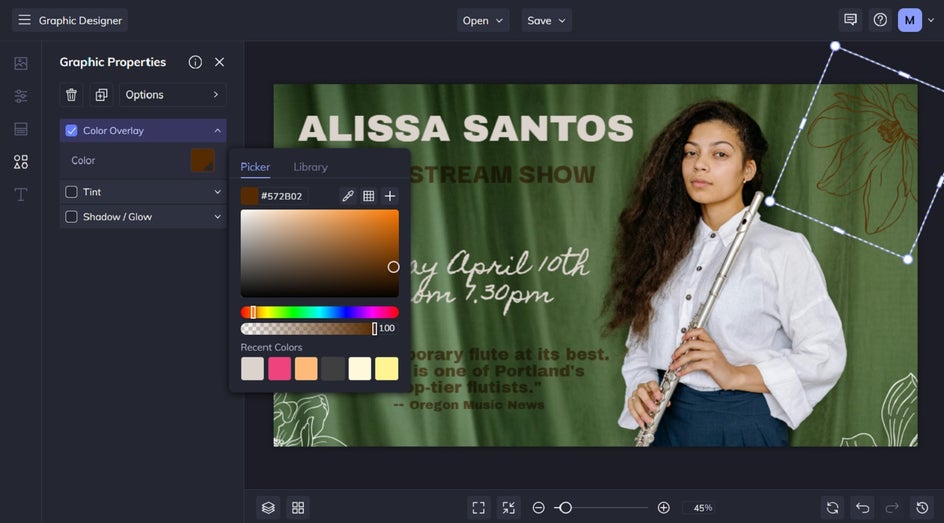Click the zoom level slider in bottom bar
The image size is (944, 523).
pos(601,508)
